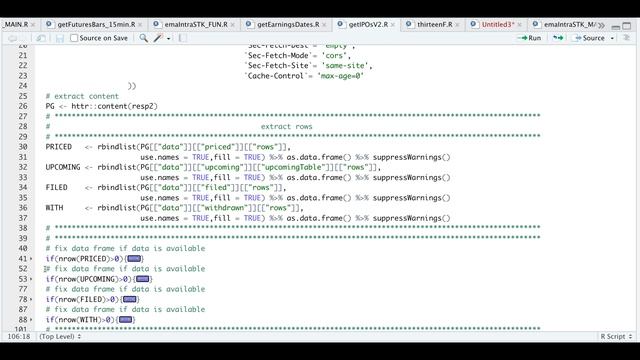The height and width of the screenshot is (360, 640).
Task: Click the line 40 '# fix data frame' comment
Action: (x=125, y=249)
